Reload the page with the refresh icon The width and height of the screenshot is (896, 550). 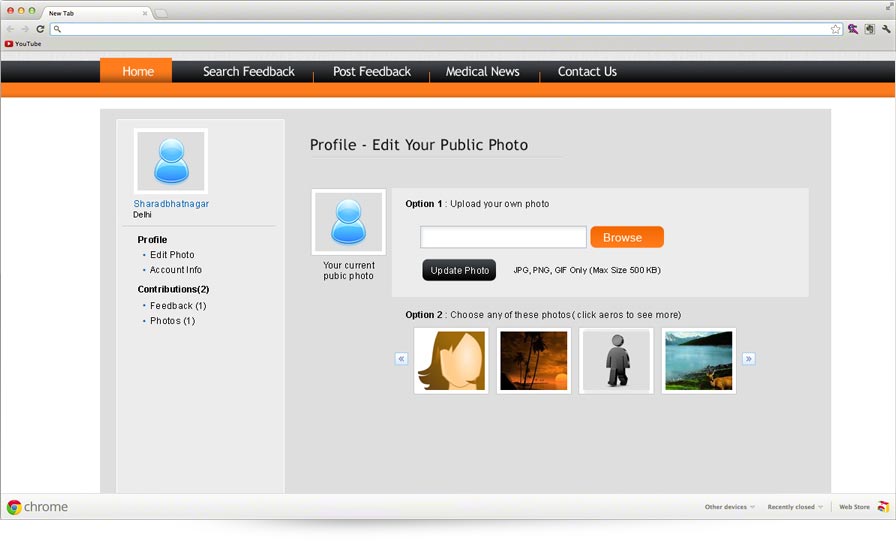click(x=40, y=29)
